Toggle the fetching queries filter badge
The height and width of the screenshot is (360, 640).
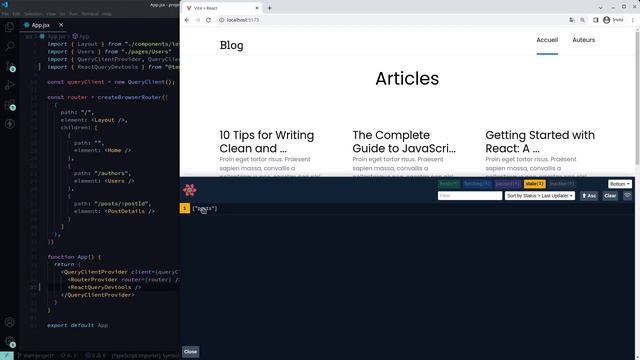click(x=477, y=184)
